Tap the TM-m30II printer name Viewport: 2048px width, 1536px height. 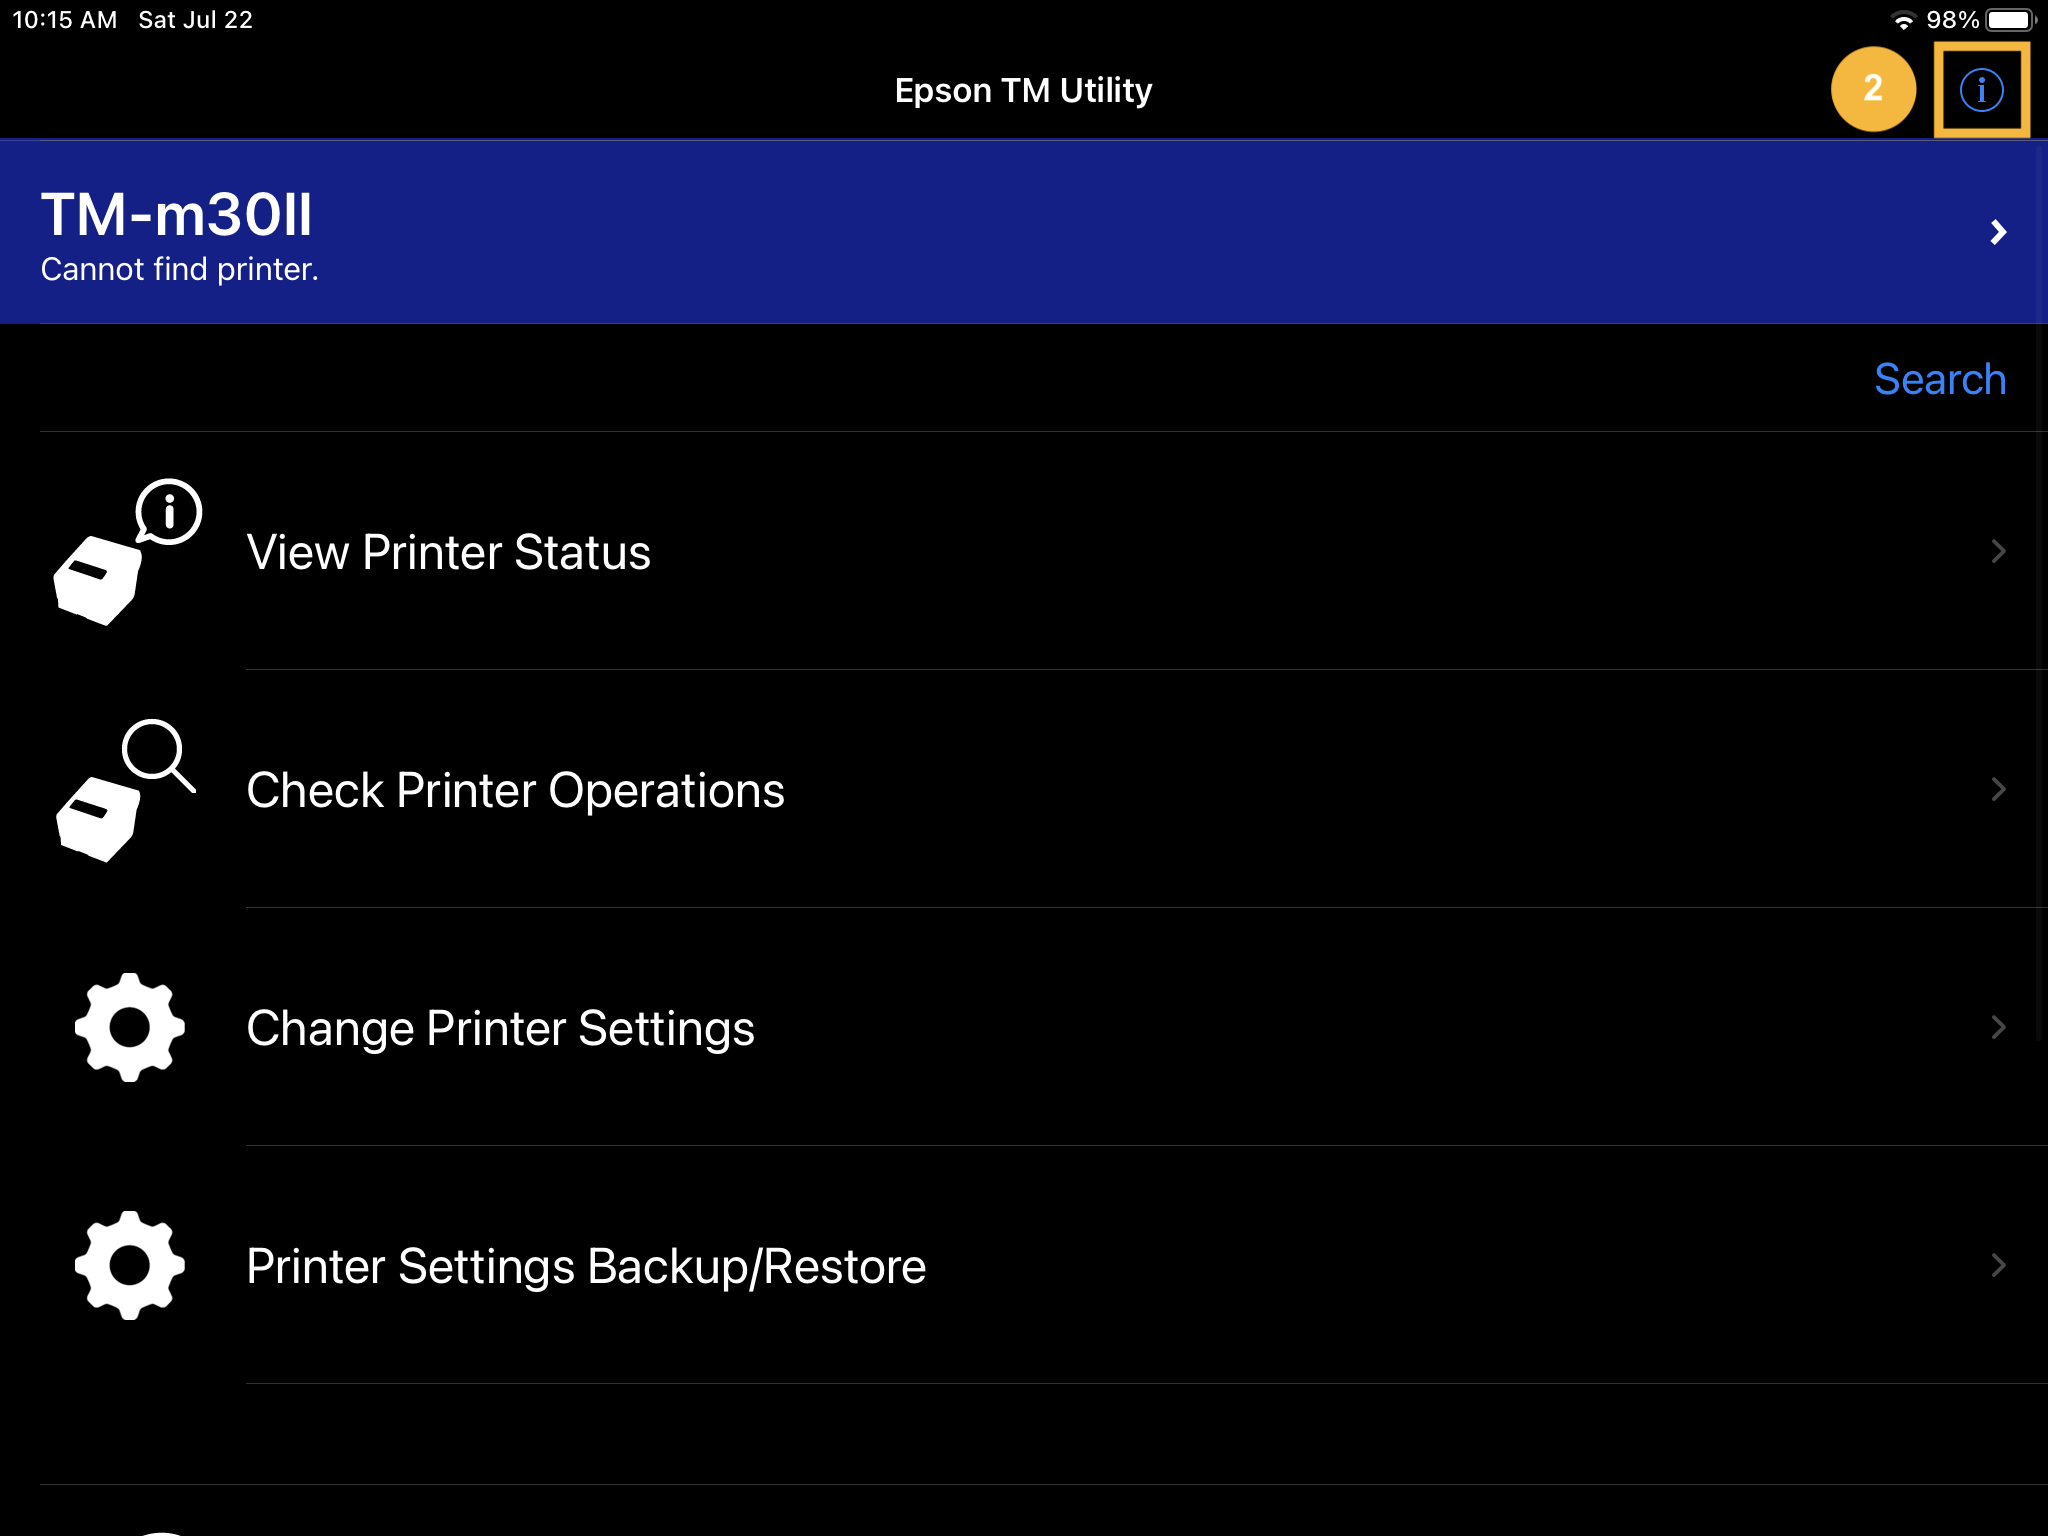pos(177,214)
